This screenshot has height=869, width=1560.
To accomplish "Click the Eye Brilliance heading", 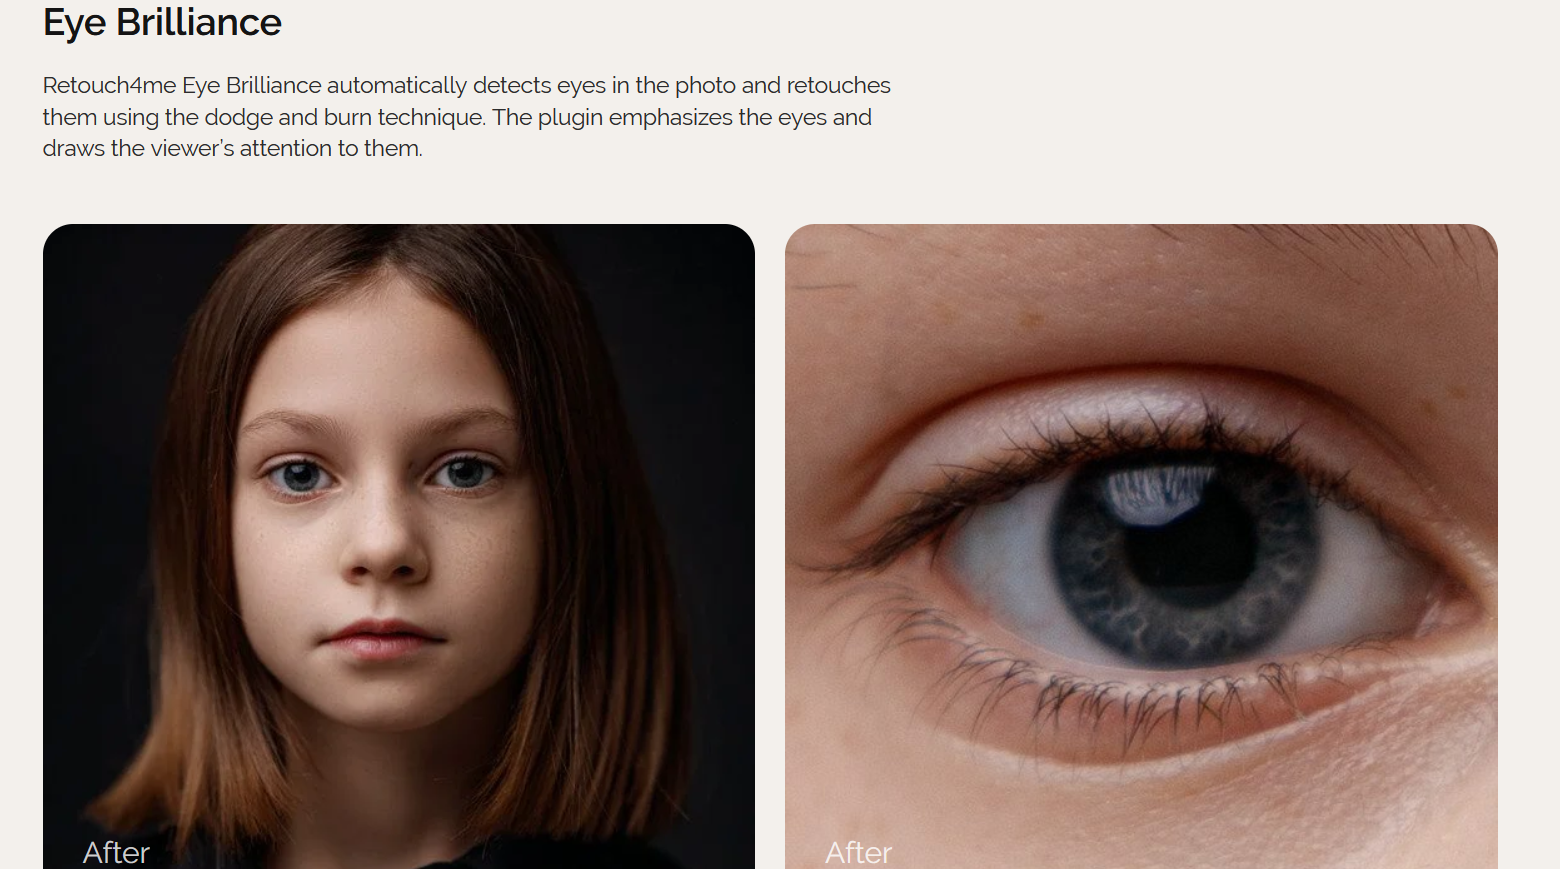I will 162,22.
